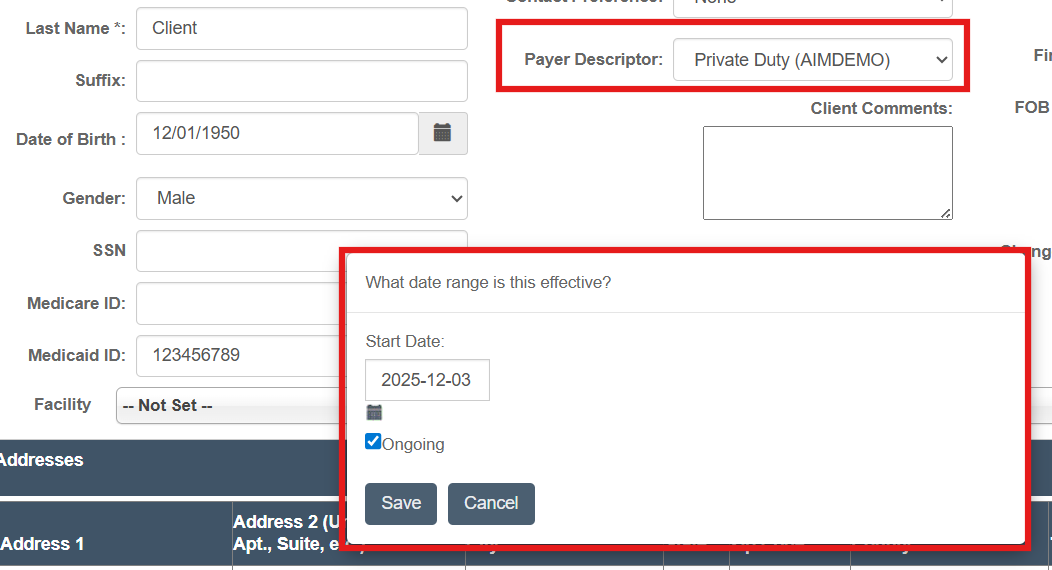
Task: Focus the Suffix text field
Action: [x=301, y=81]
